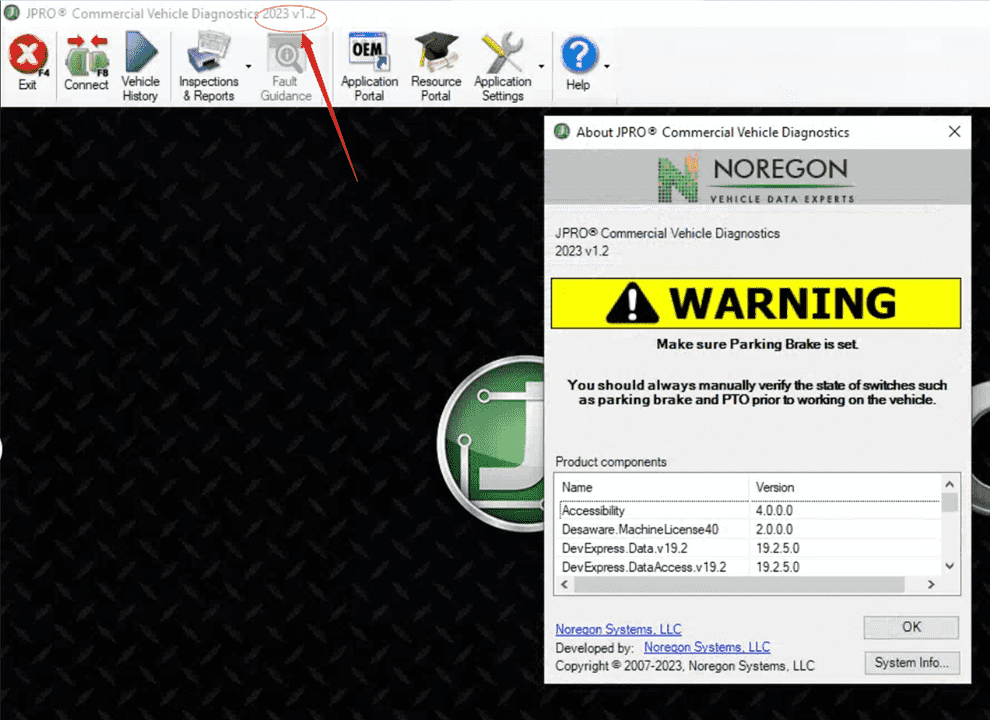Open Inspections & Reports icon
The image size is (990, 720).
[x=209, y=52]
